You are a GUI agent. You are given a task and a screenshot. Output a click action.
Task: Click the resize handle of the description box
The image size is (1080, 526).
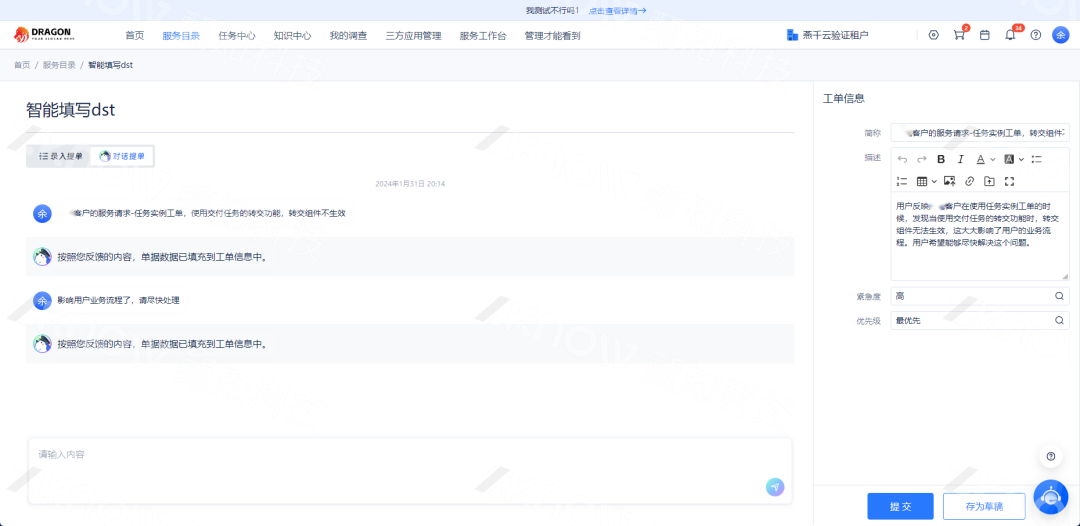coord(1064,275)
